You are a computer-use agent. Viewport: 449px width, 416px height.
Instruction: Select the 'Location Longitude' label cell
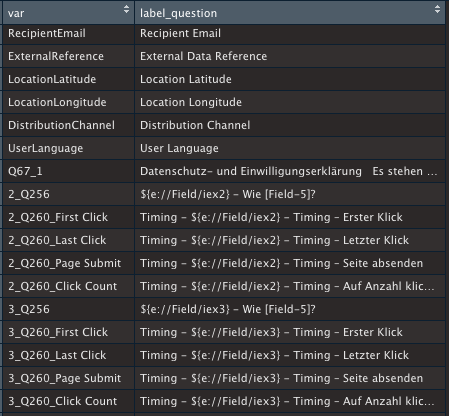click(x=290, y=102)
